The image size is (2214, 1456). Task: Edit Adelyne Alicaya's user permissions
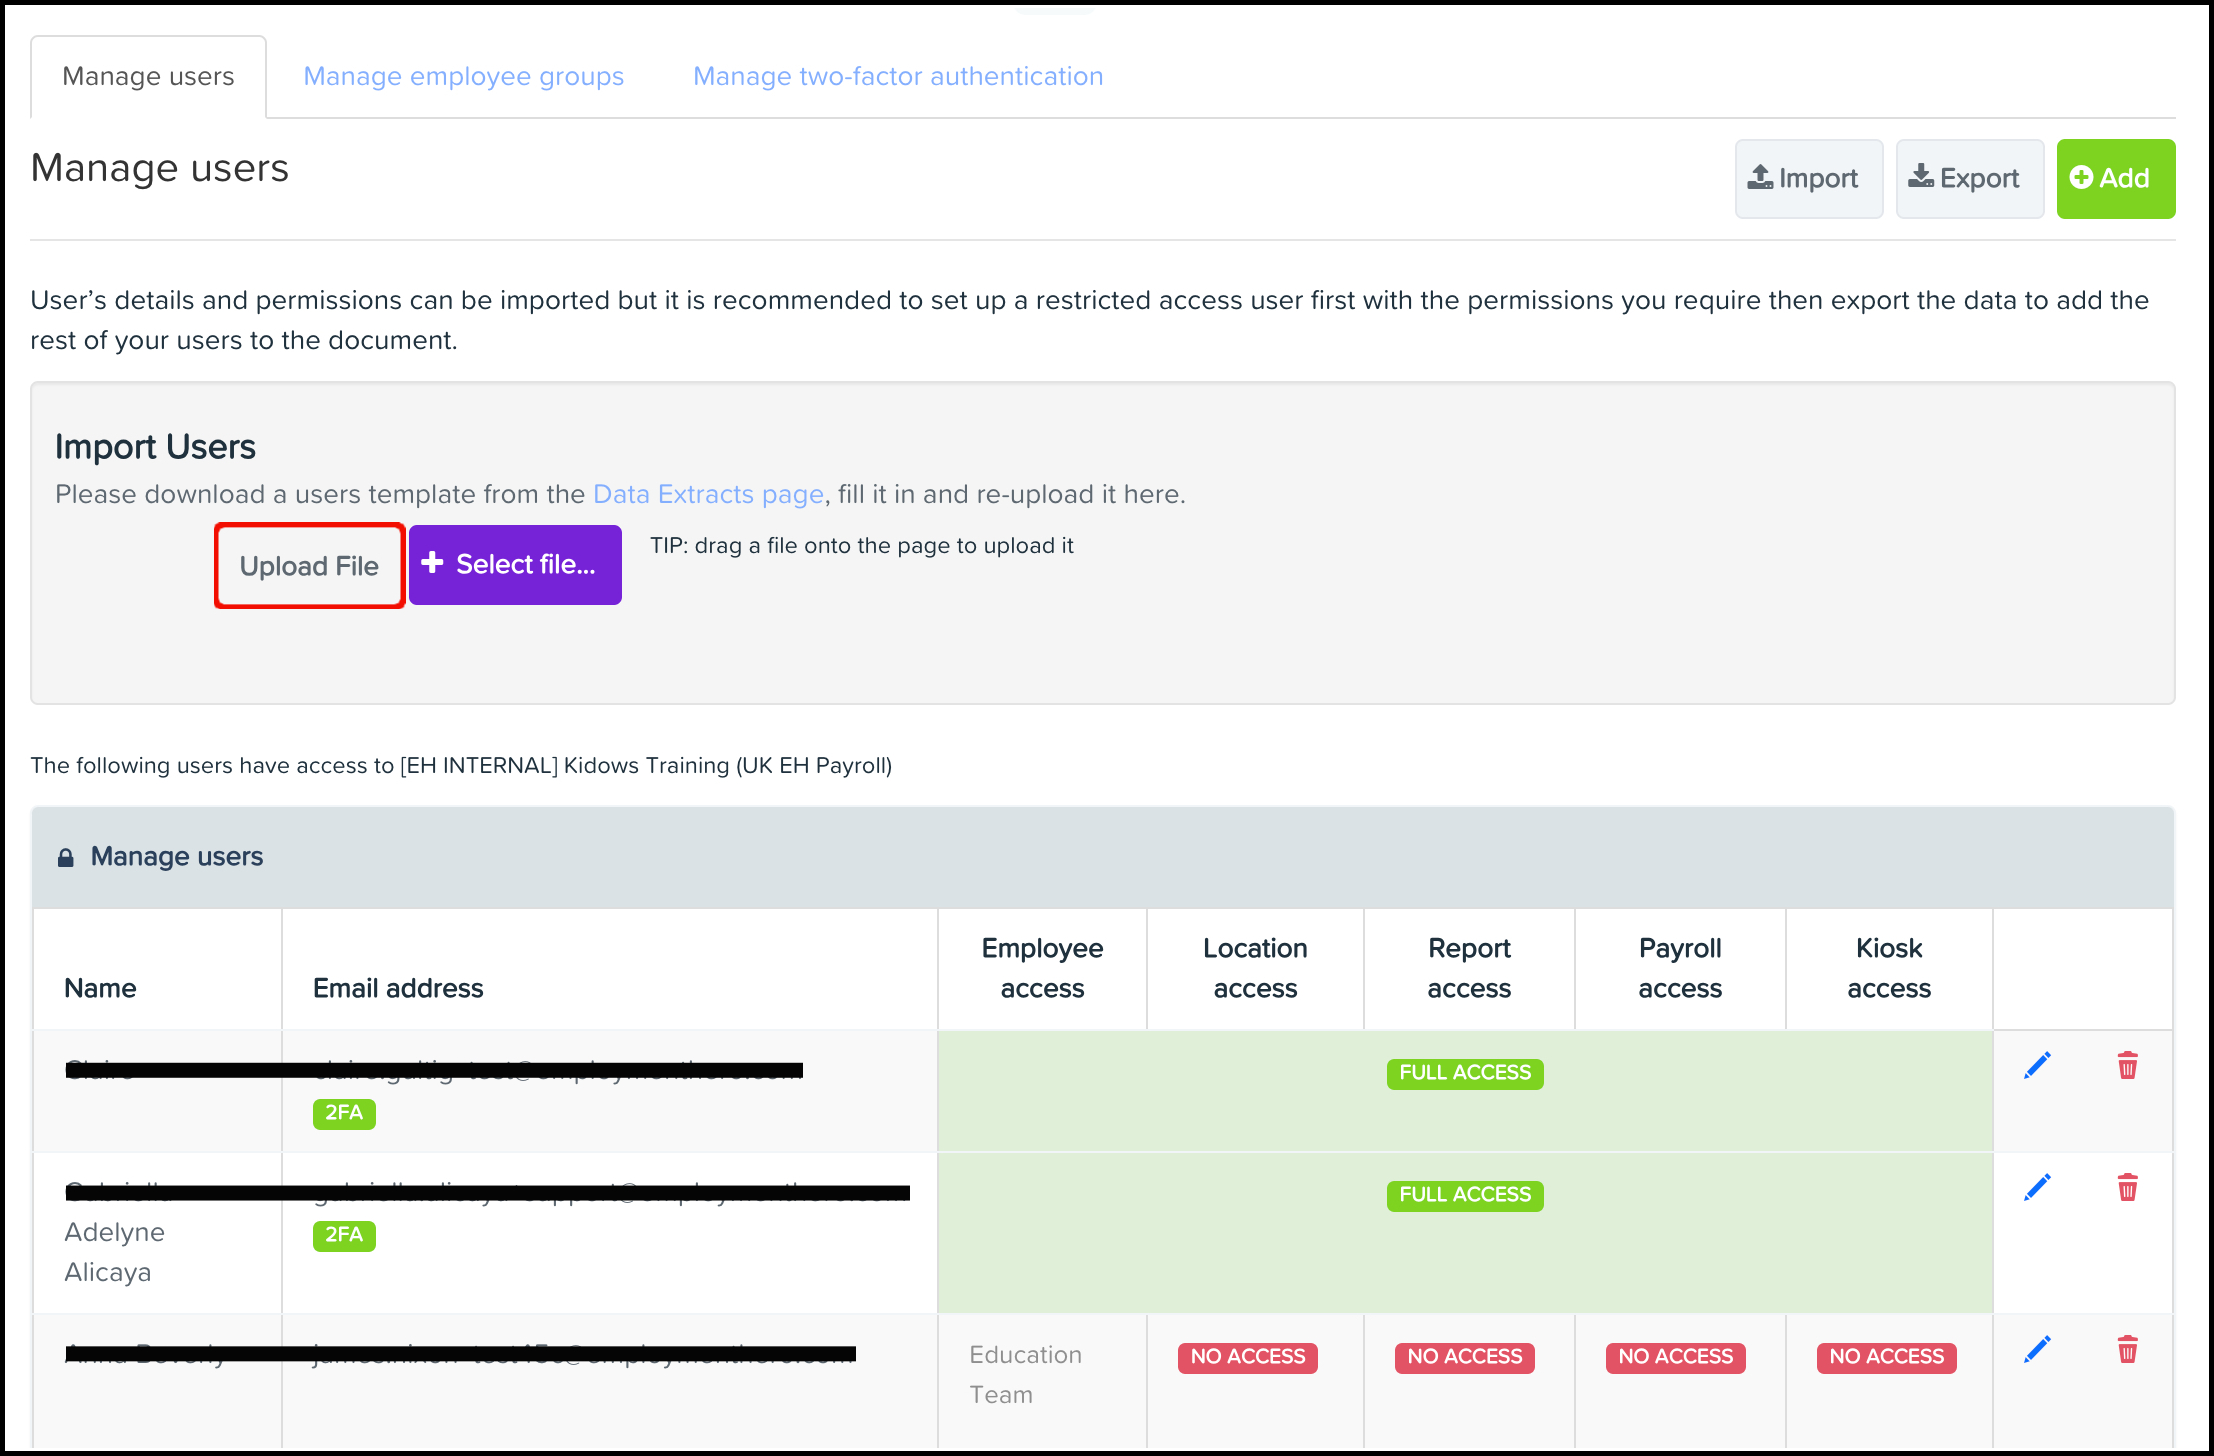click(x=2037, y=1188)
